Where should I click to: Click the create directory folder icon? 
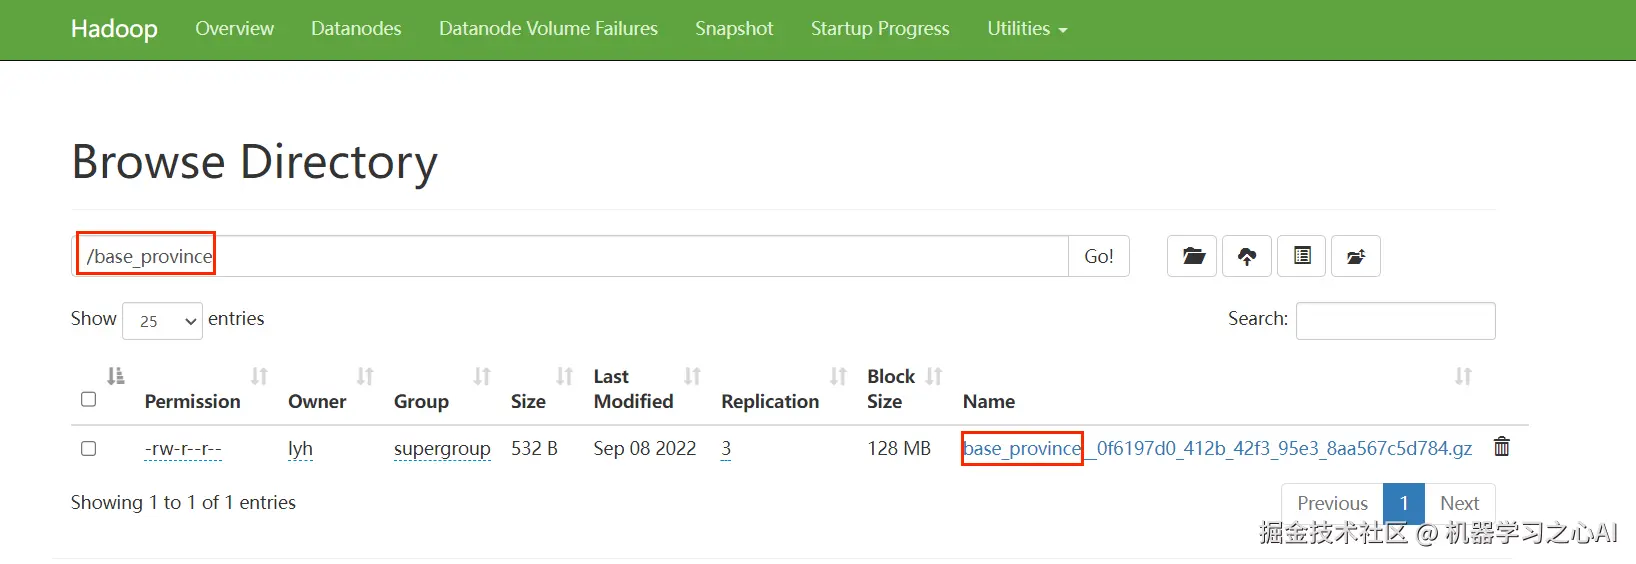click(x=1192, y=256)
